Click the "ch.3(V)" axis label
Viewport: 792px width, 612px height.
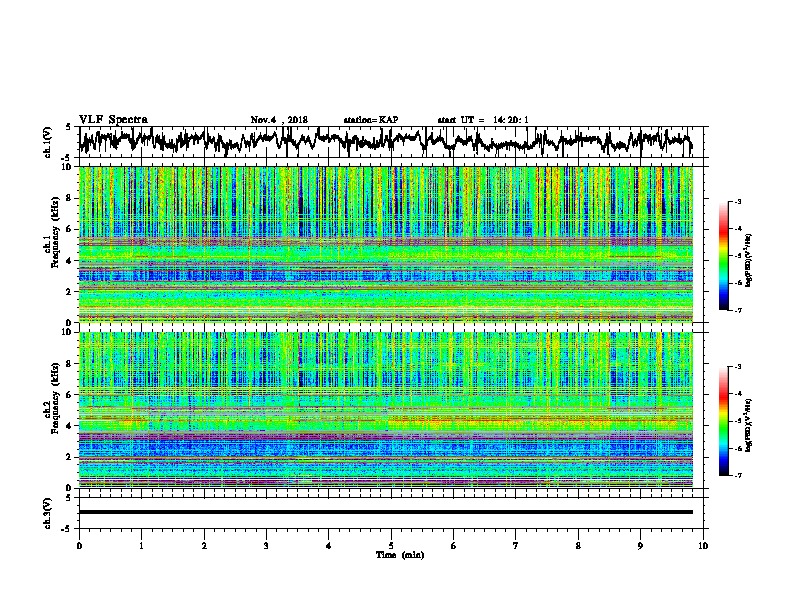click(48, 514)
